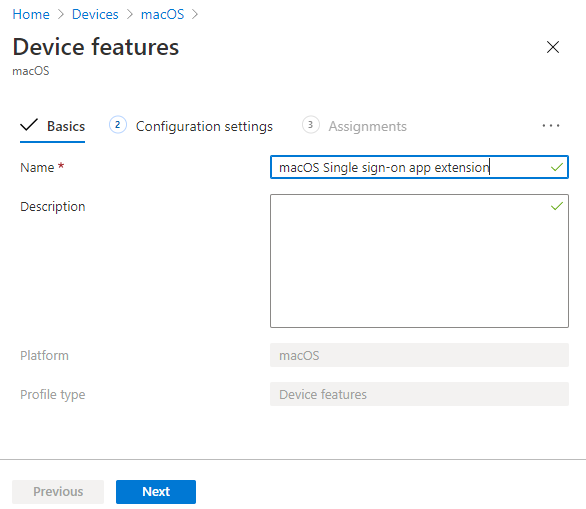Click the Name field validation checkmark
The width and height of the screenshot is (586, 509).
(x=556, y=167)
